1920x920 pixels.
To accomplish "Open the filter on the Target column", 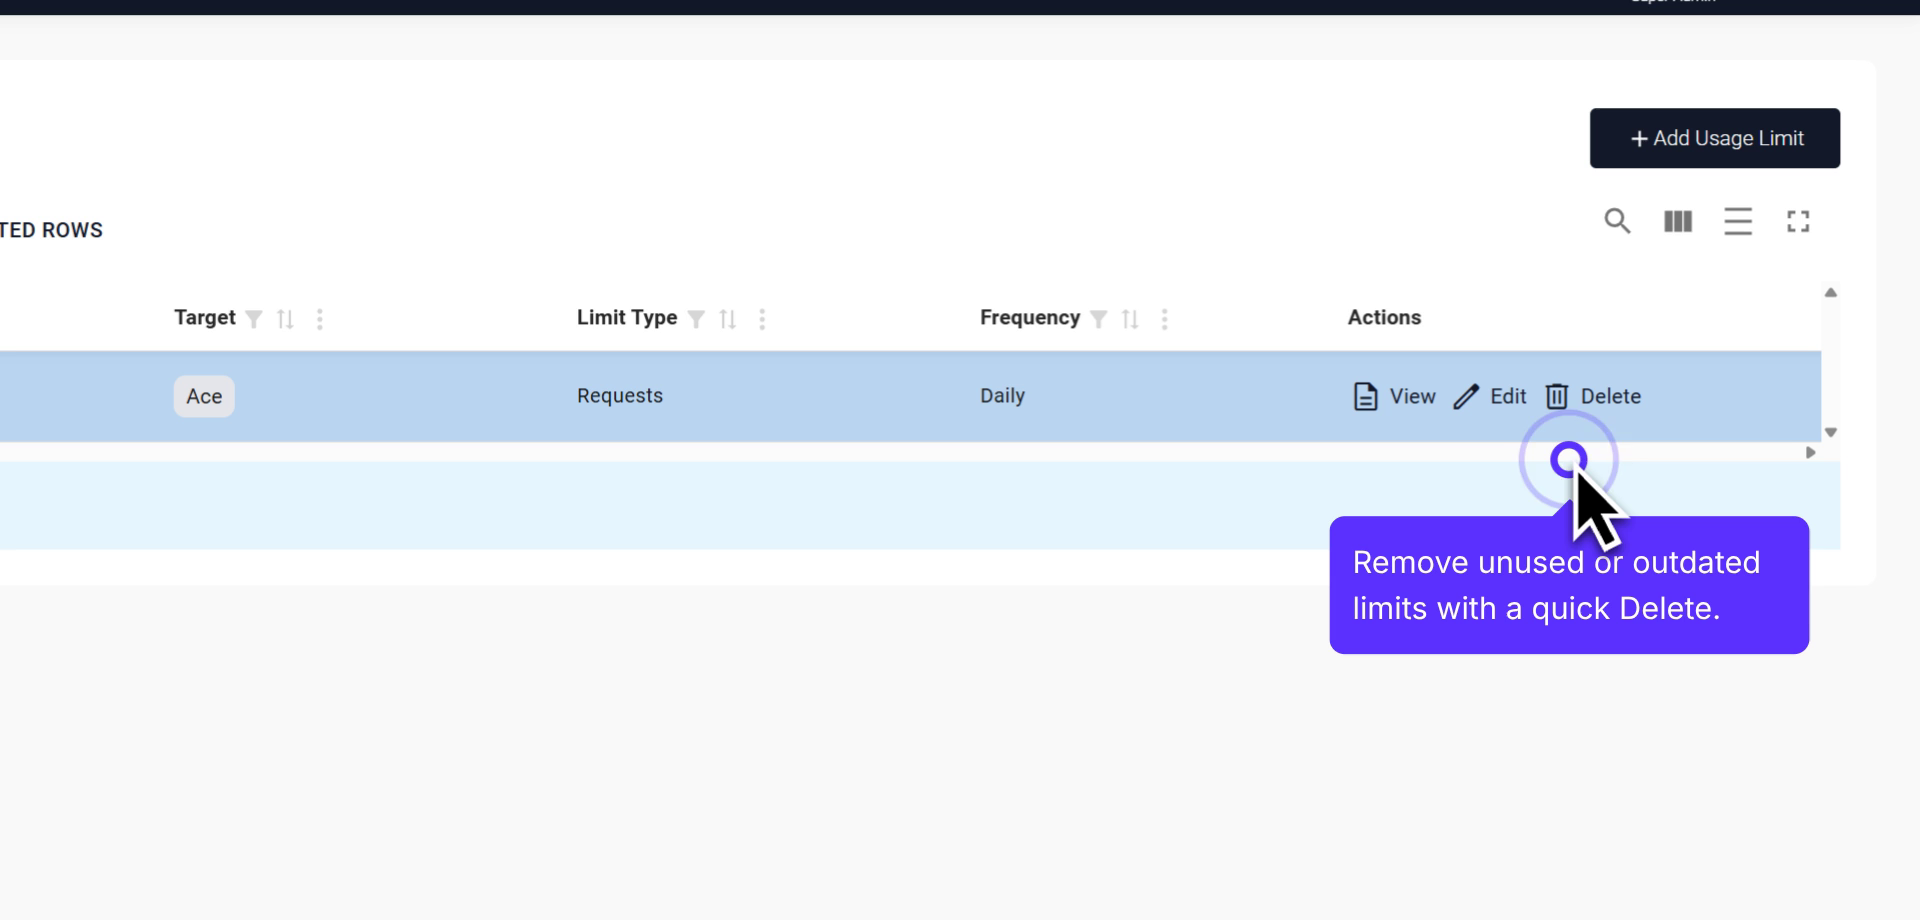I will tap(253, 318).
